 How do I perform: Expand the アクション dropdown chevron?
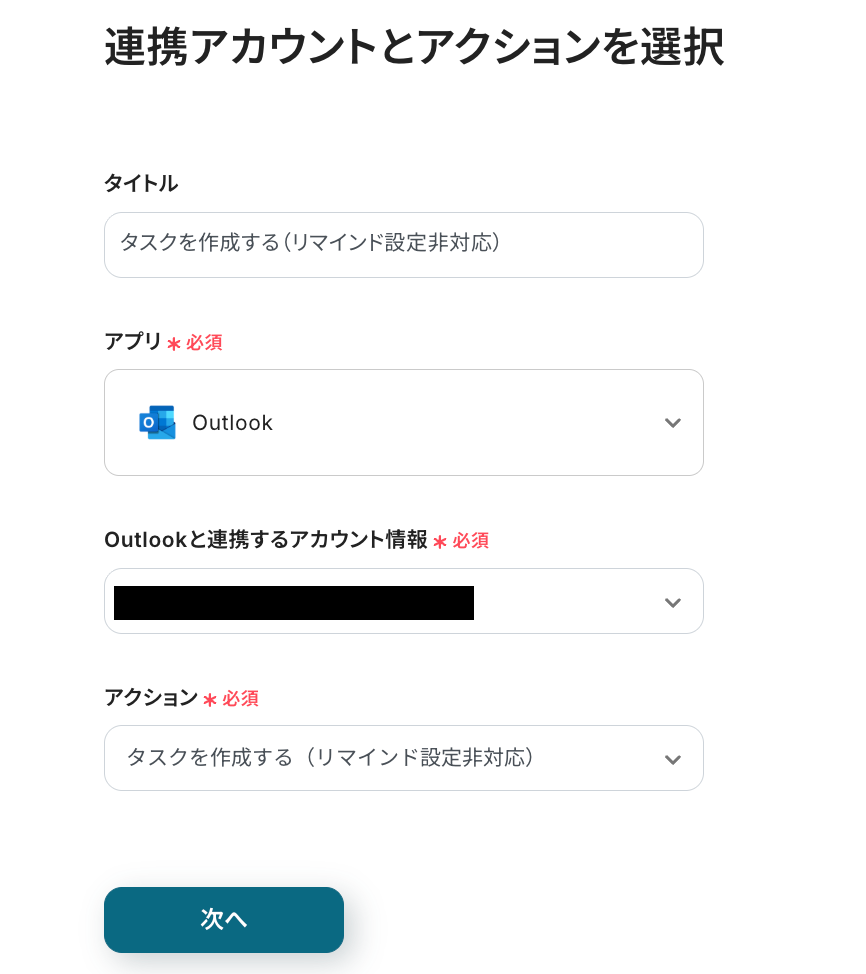pos(672,759)
